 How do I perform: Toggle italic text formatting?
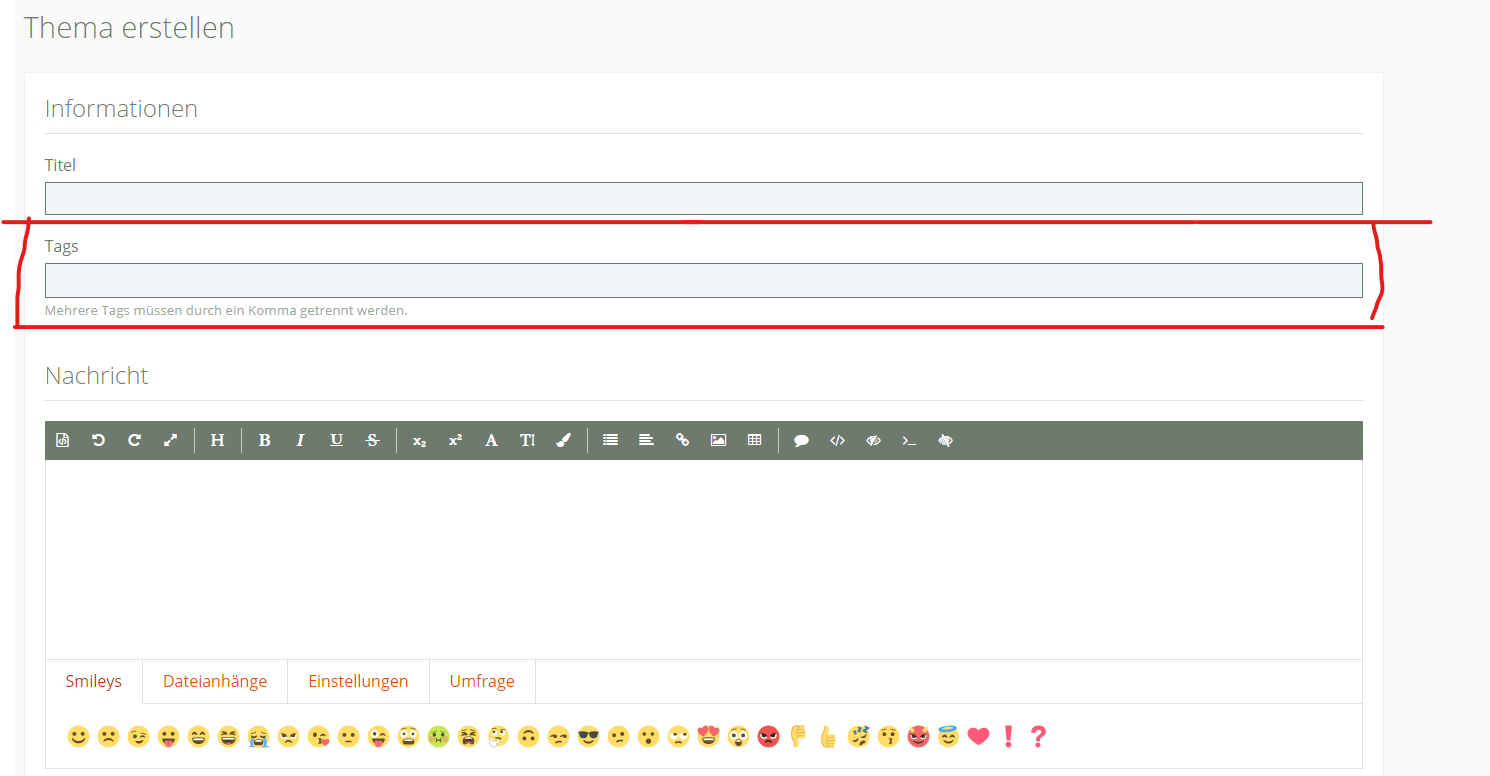click(300, 440)
